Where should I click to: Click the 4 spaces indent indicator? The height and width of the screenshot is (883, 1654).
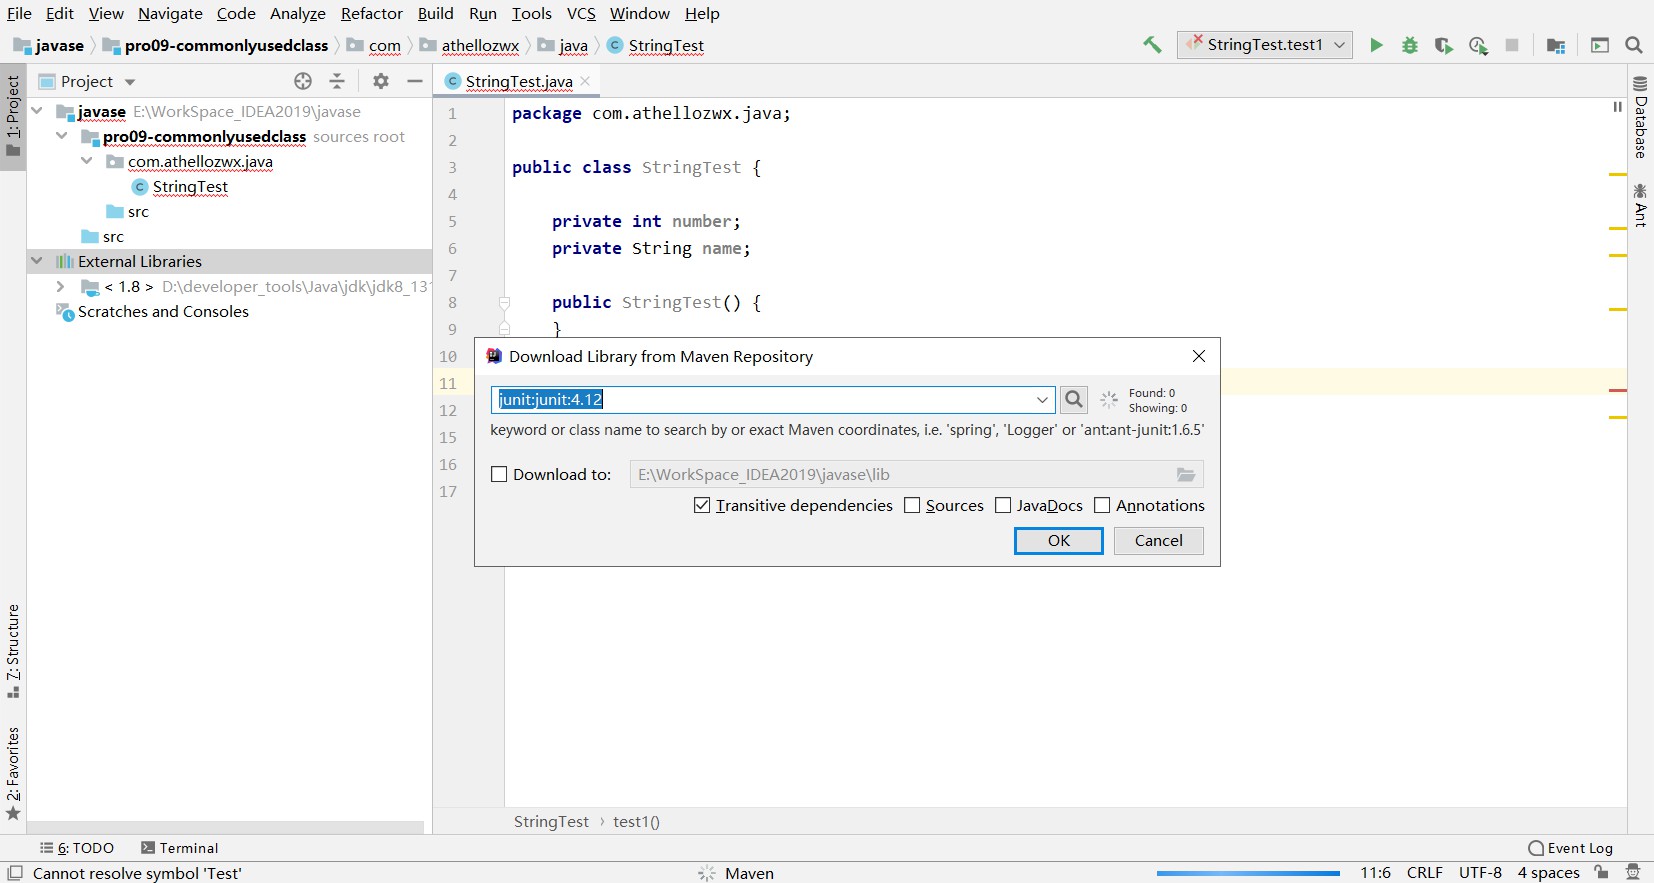coord(1548,873)
